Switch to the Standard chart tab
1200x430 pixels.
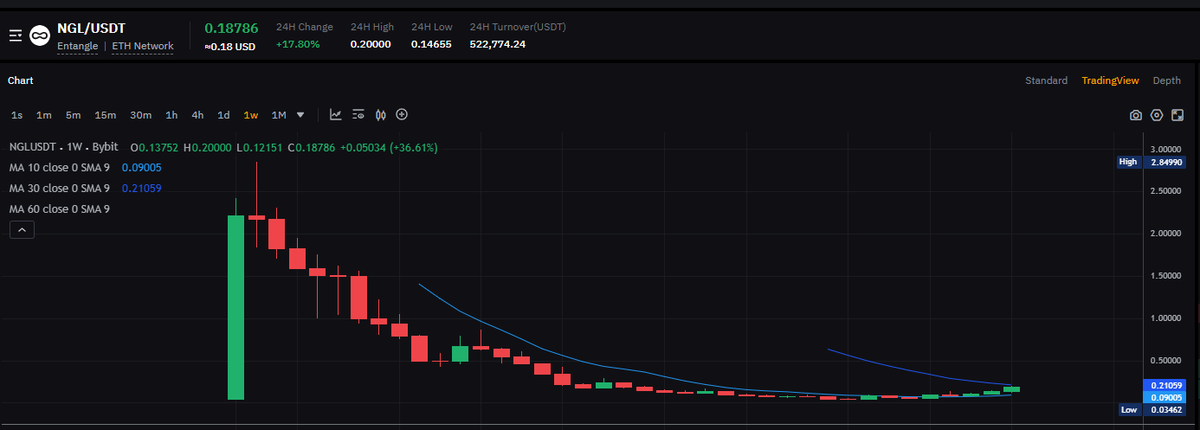click(x=1046, y=80)
